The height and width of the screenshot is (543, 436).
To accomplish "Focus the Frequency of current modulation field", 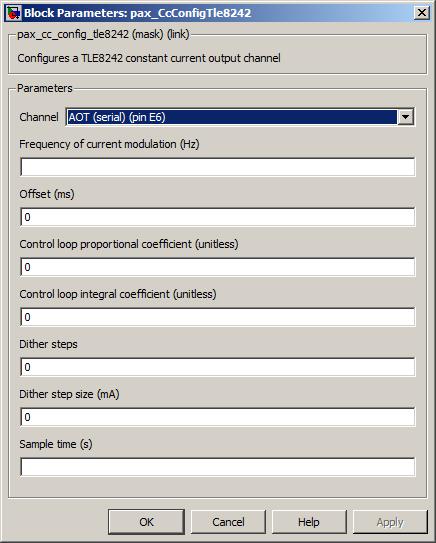I will (x=217, y=167).
